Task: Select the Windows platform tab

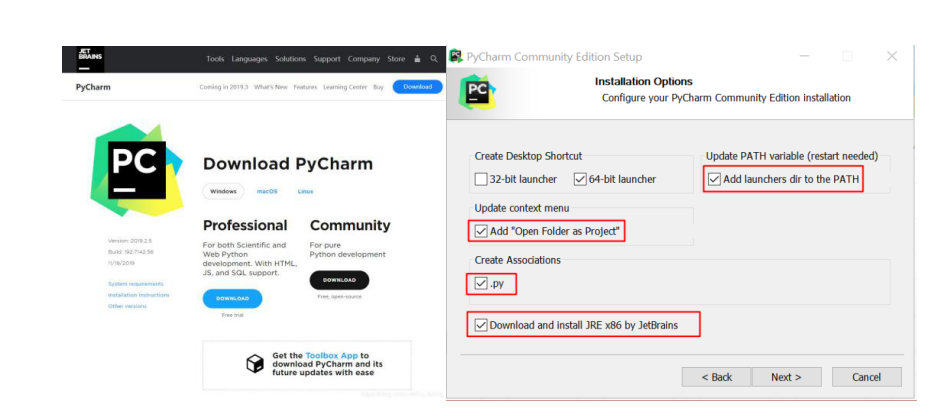Action: [x=224, y=191]
